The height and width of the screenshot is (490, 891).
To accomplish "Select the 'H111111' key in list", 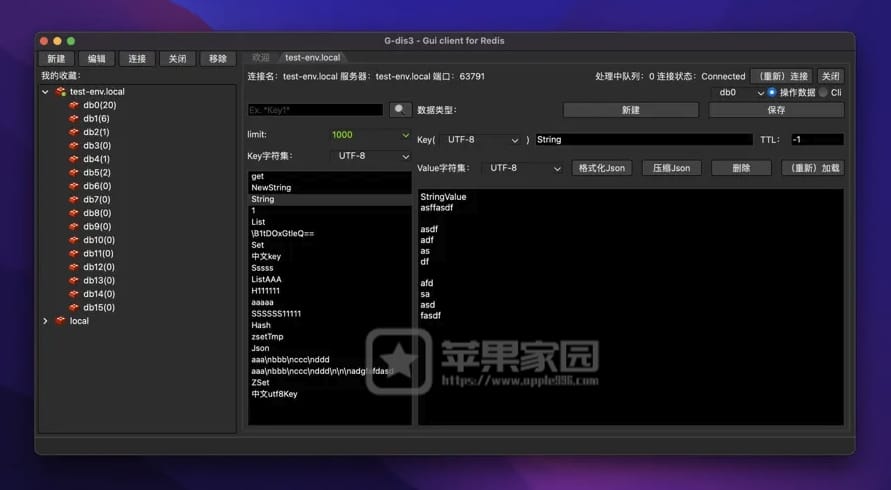I will click(330, 291).
